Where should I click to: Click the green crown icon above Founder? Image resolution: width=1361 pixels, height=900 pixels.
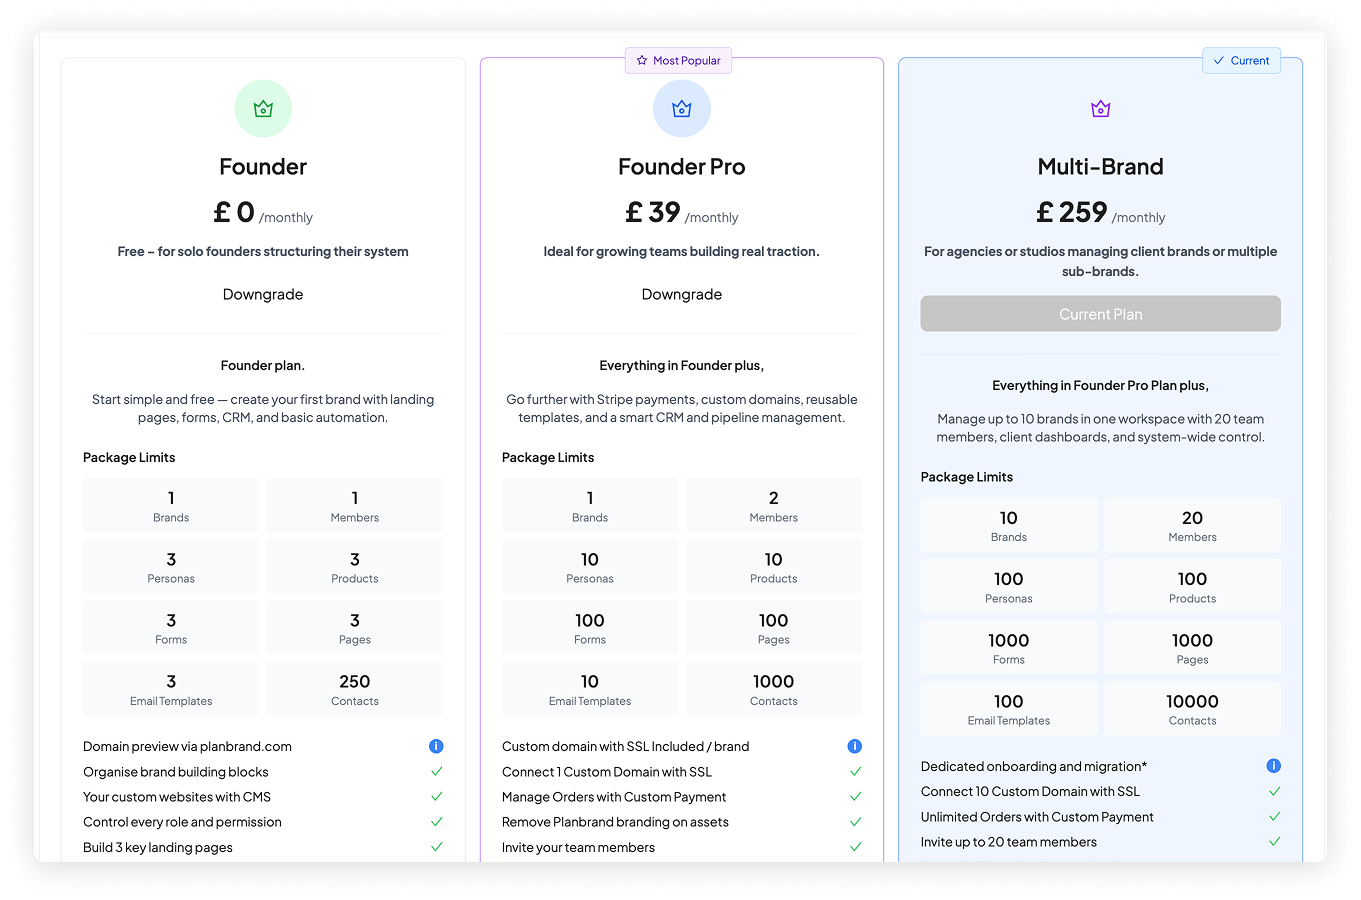(x=263, y=109)
